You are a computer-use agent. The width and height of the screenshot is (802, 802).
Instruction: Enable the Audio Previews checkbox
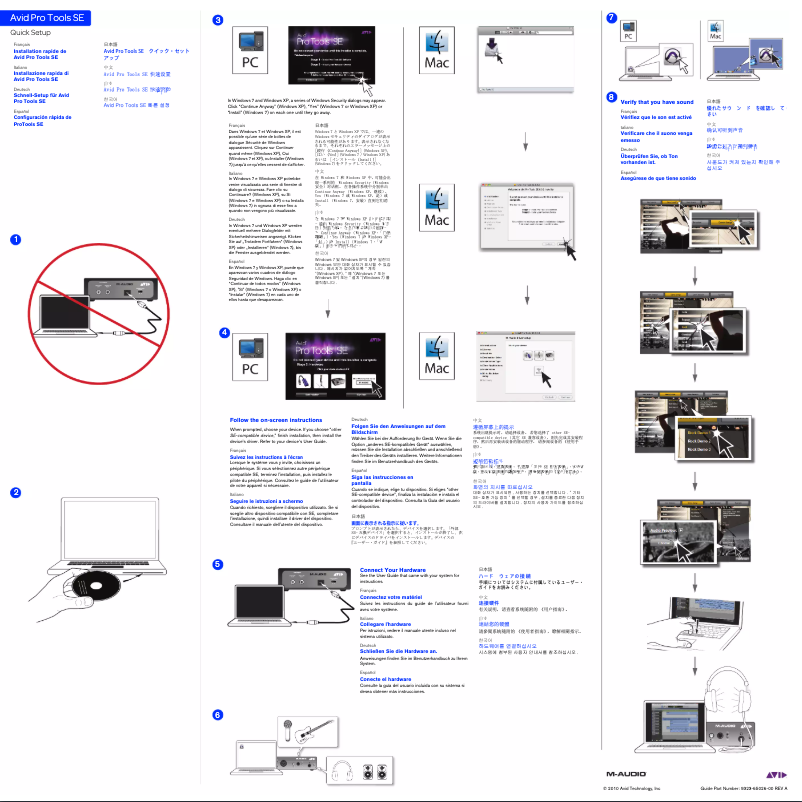point(680,530)
